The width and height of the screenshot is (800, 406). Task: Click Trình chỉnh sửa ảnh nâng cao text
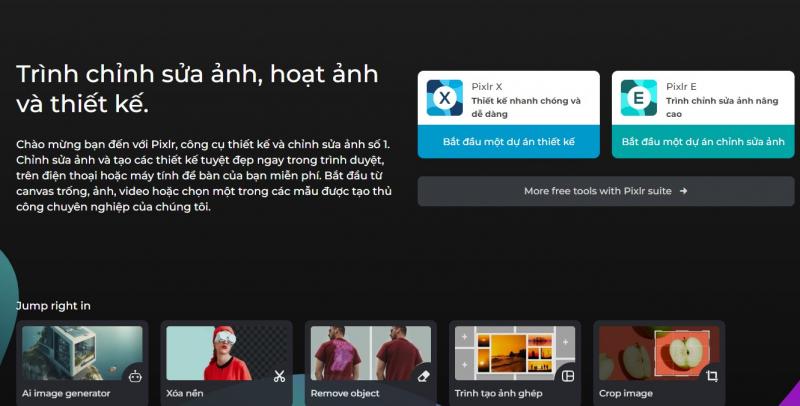[722, 107]
